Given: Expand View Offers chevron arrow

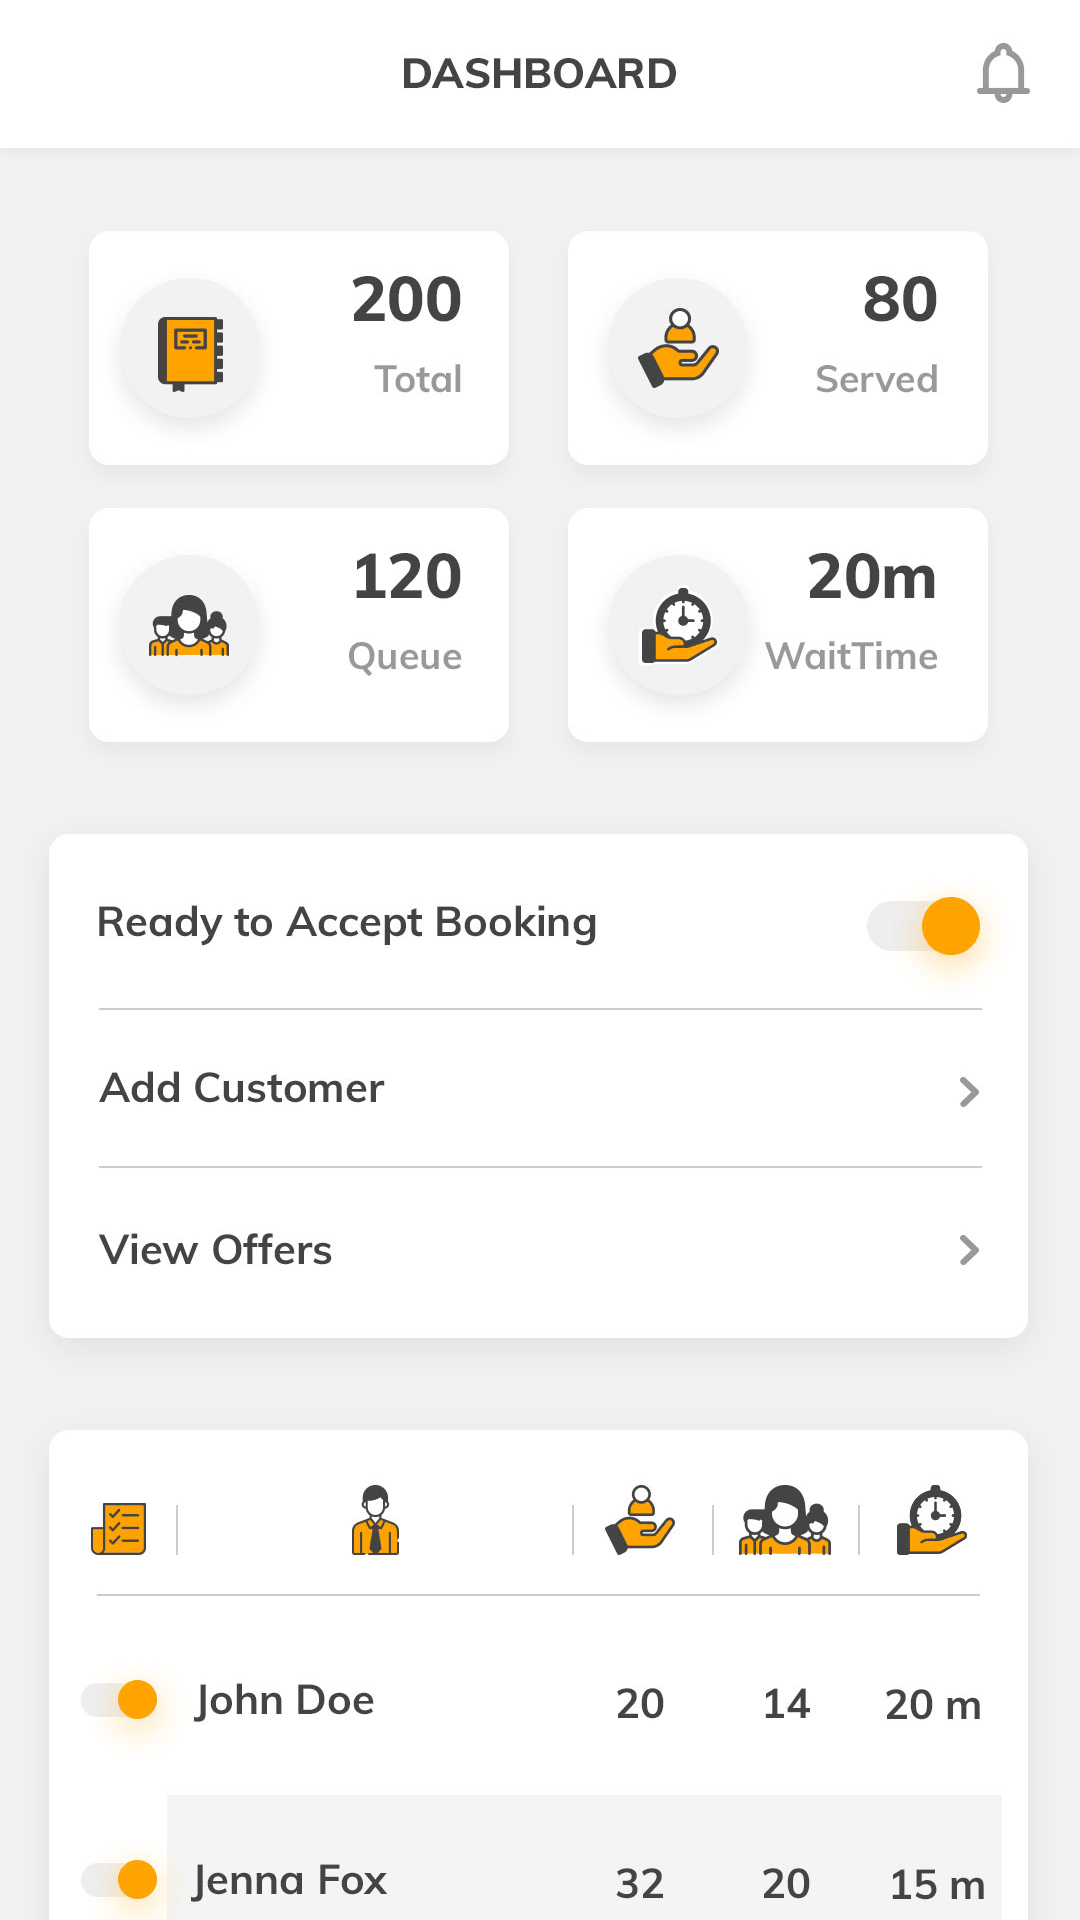Looking at the screenshot, I should tap(968, 1250).
